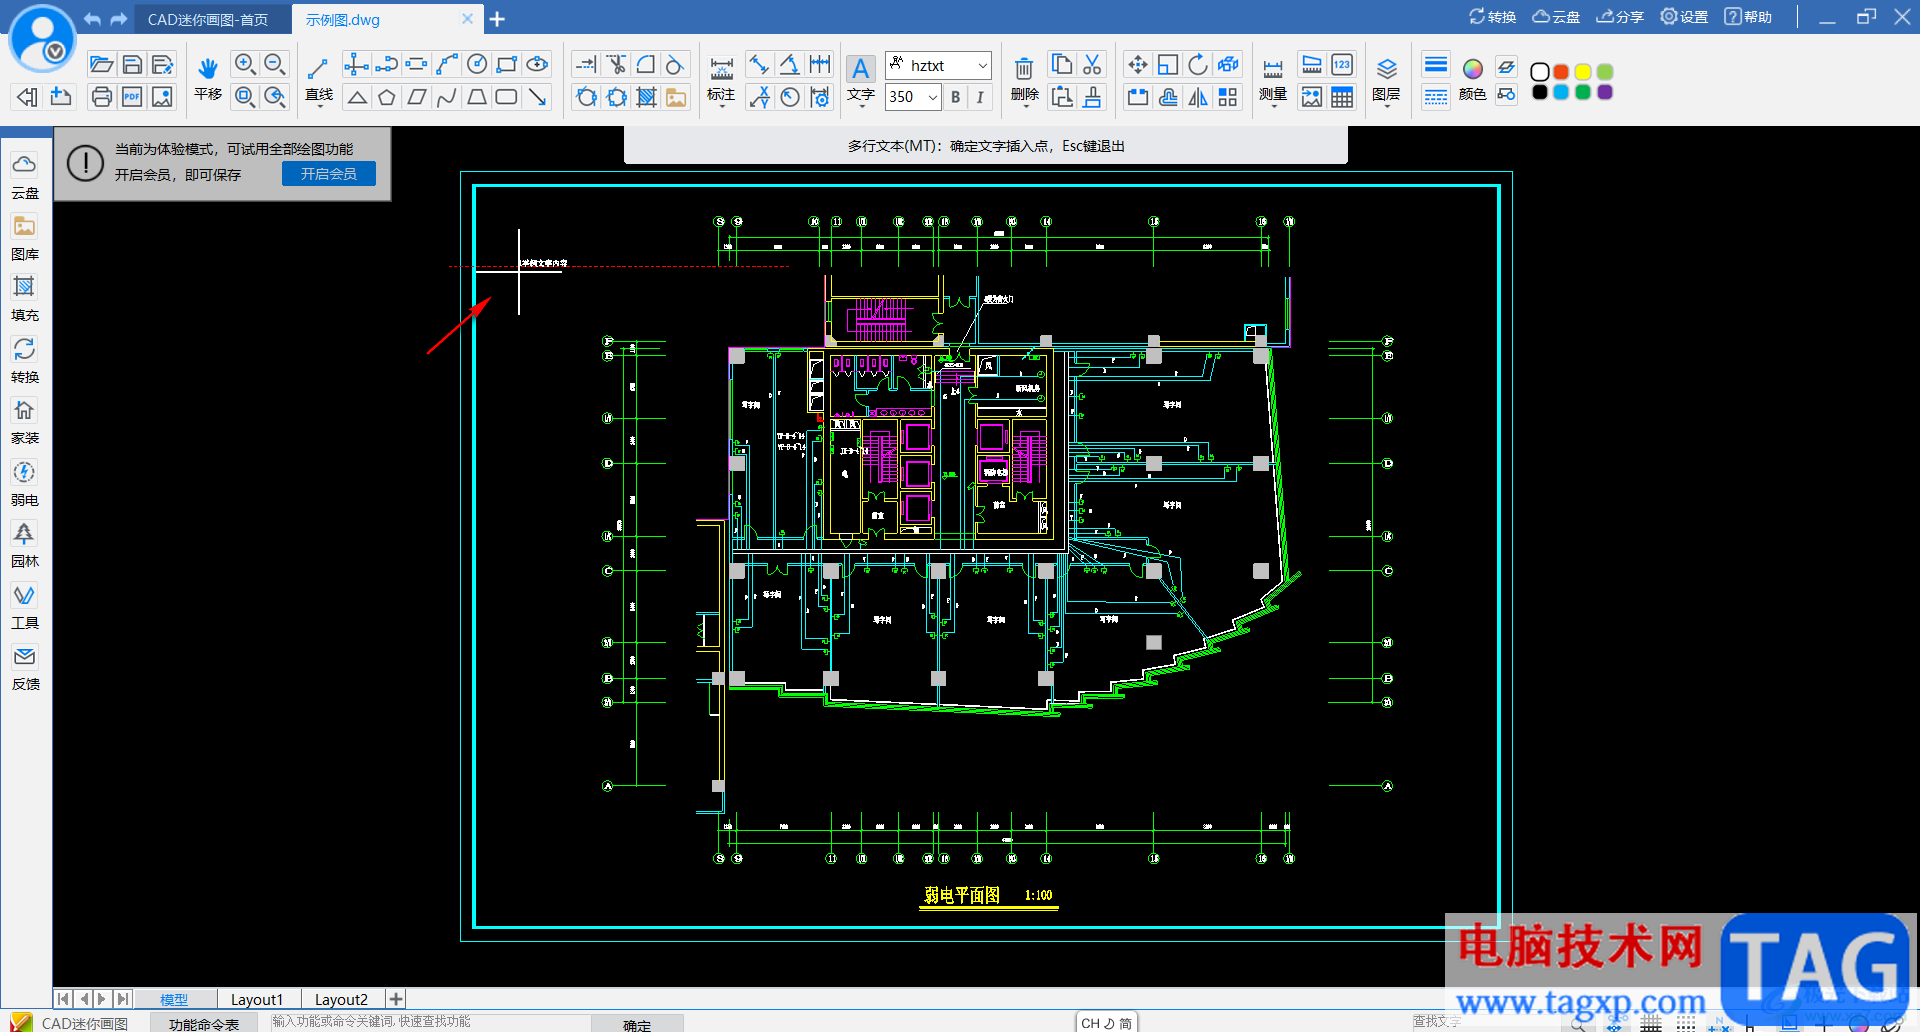Pick the red color swatch
The height and width of the screenshot is (1032, 1920).
click(x=1561, y=72)
